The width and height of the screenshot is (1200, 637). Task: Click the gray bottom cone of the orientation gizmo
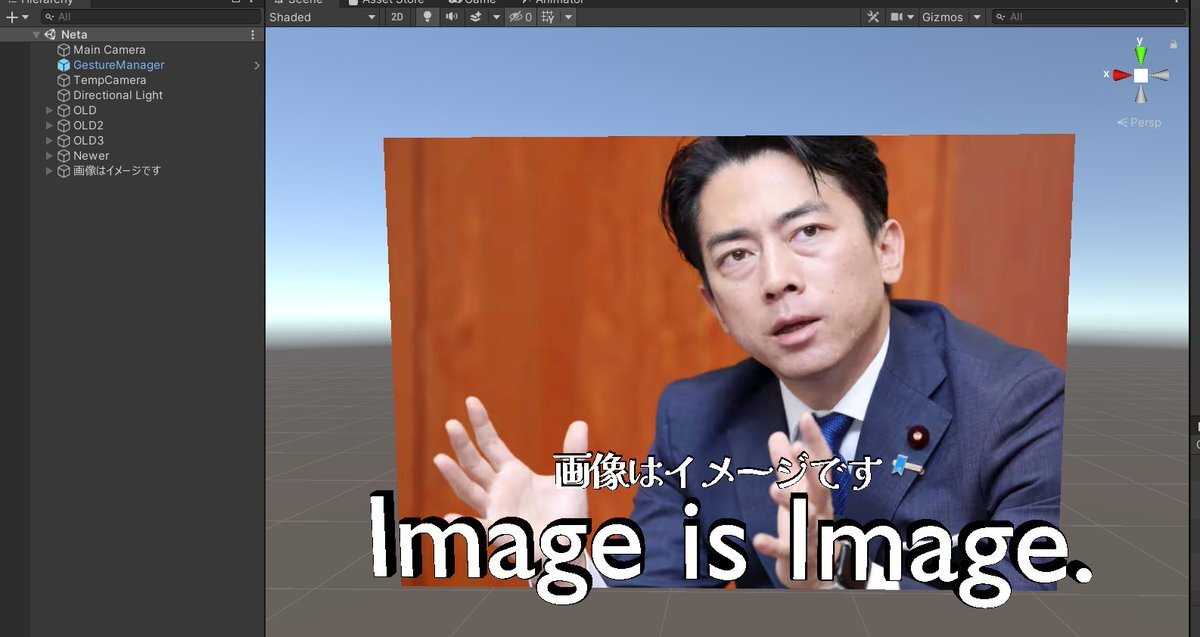pyautogui.click(x=1140, y=93)
